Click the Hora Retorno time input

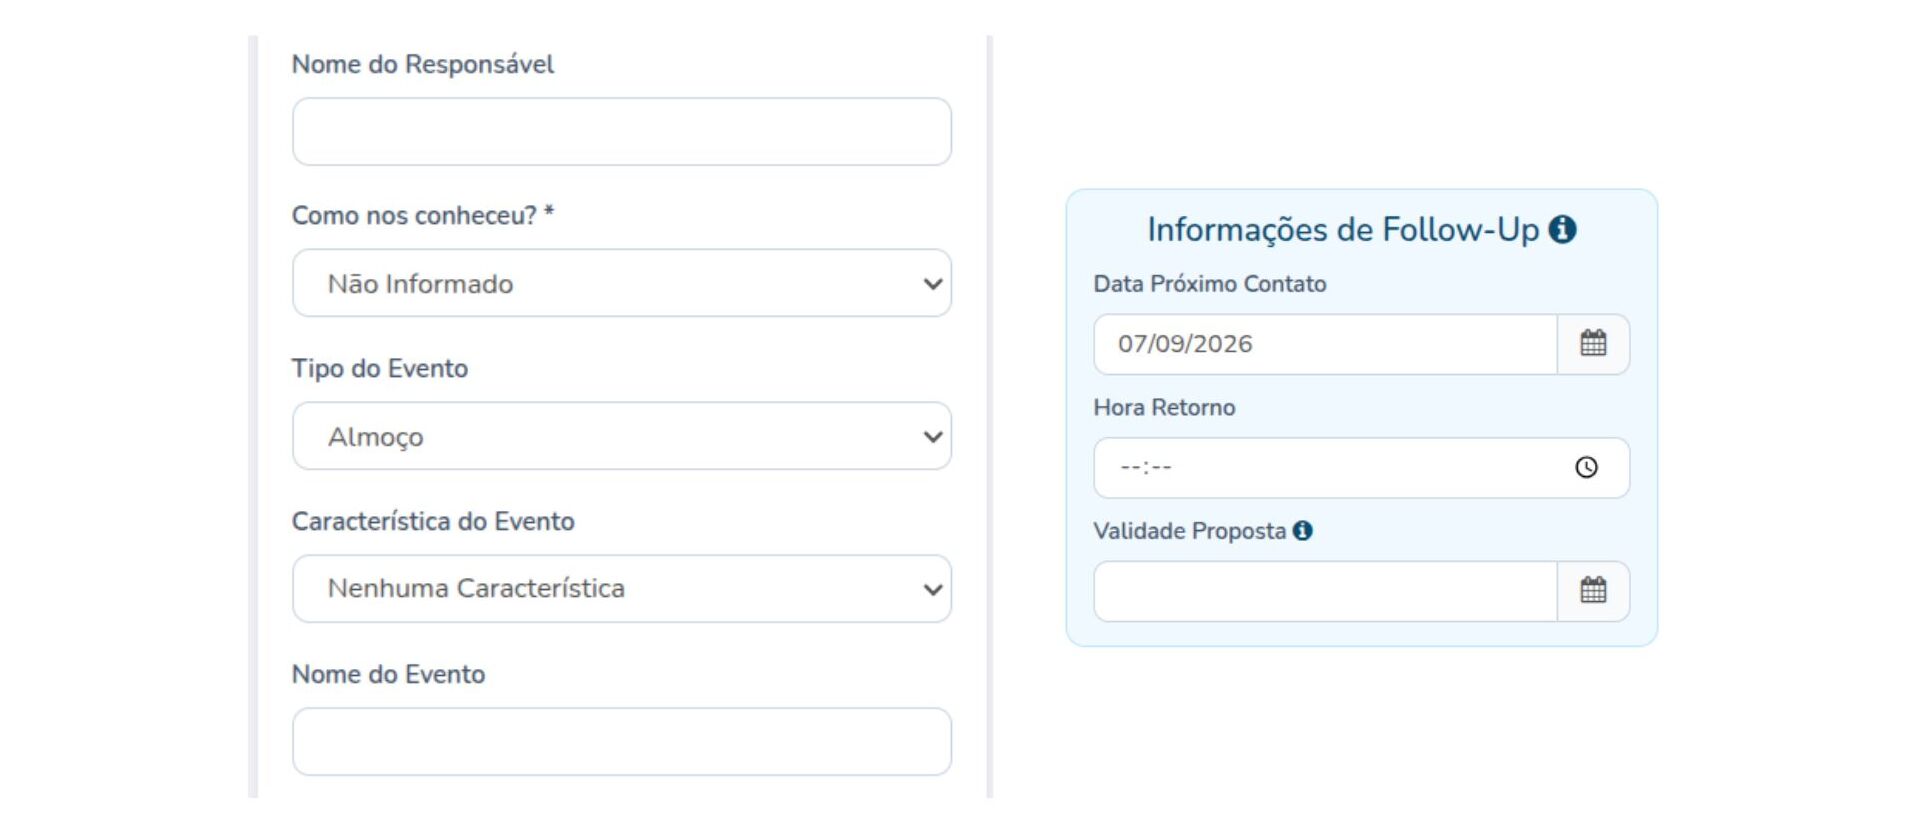pyautogui.click(x=1361, y=468)
